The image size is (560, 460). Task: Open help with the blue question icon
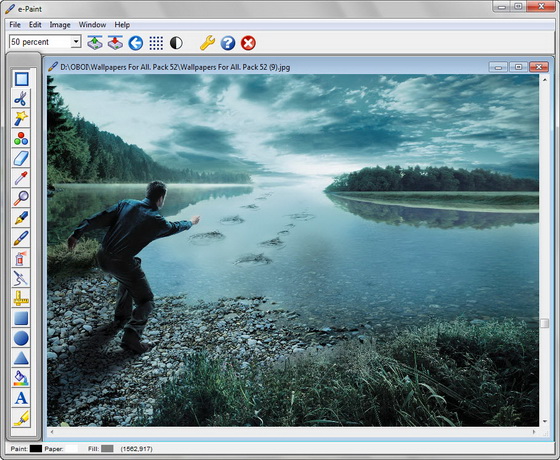tap(228, 43)
